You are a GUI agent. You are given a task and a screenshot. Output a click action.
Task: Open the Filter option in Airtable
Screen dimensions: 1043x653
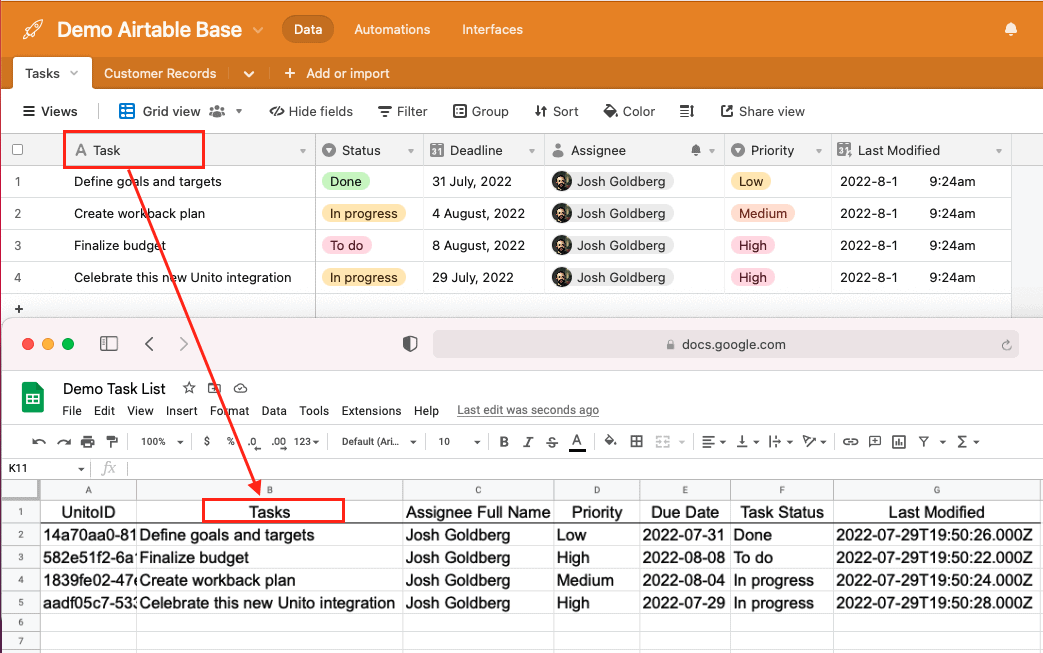tap(402, 111)
